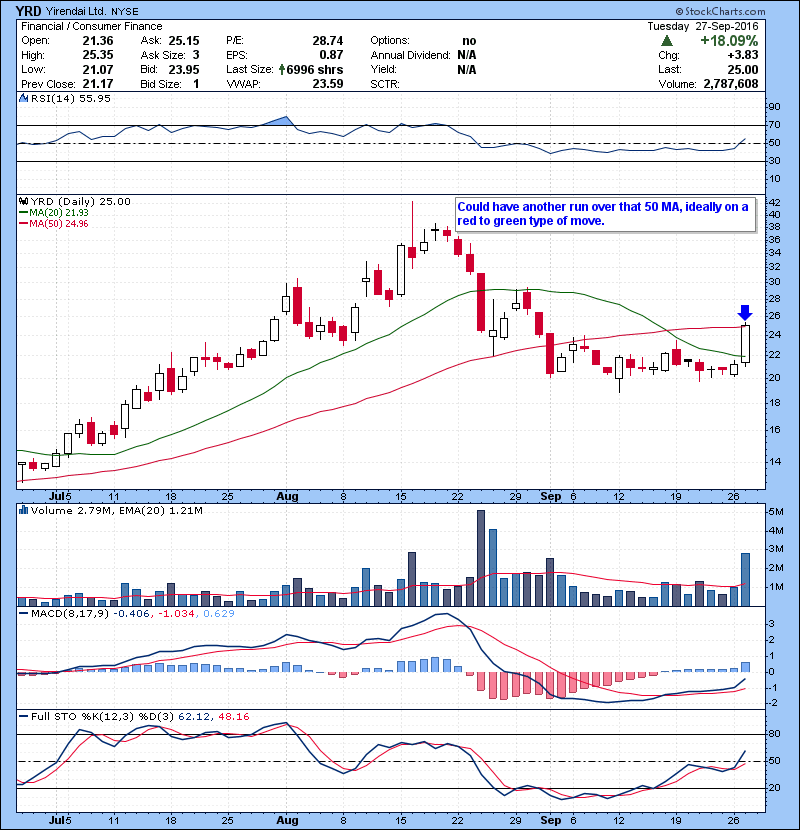Select the Prev Close value 21.17

98,84
